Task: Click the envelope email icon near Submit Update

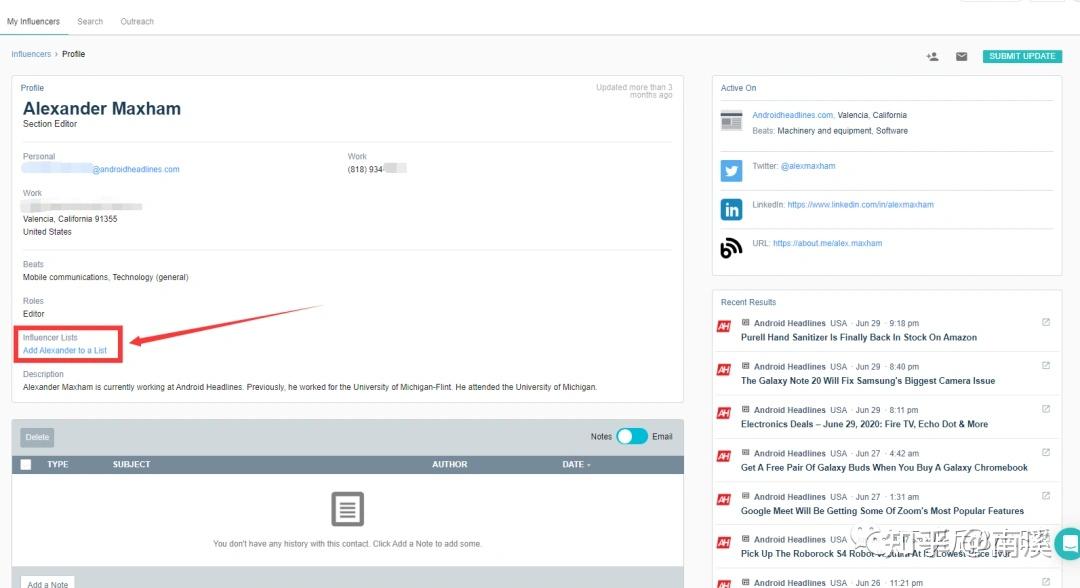Action: (x=962, y=56)
